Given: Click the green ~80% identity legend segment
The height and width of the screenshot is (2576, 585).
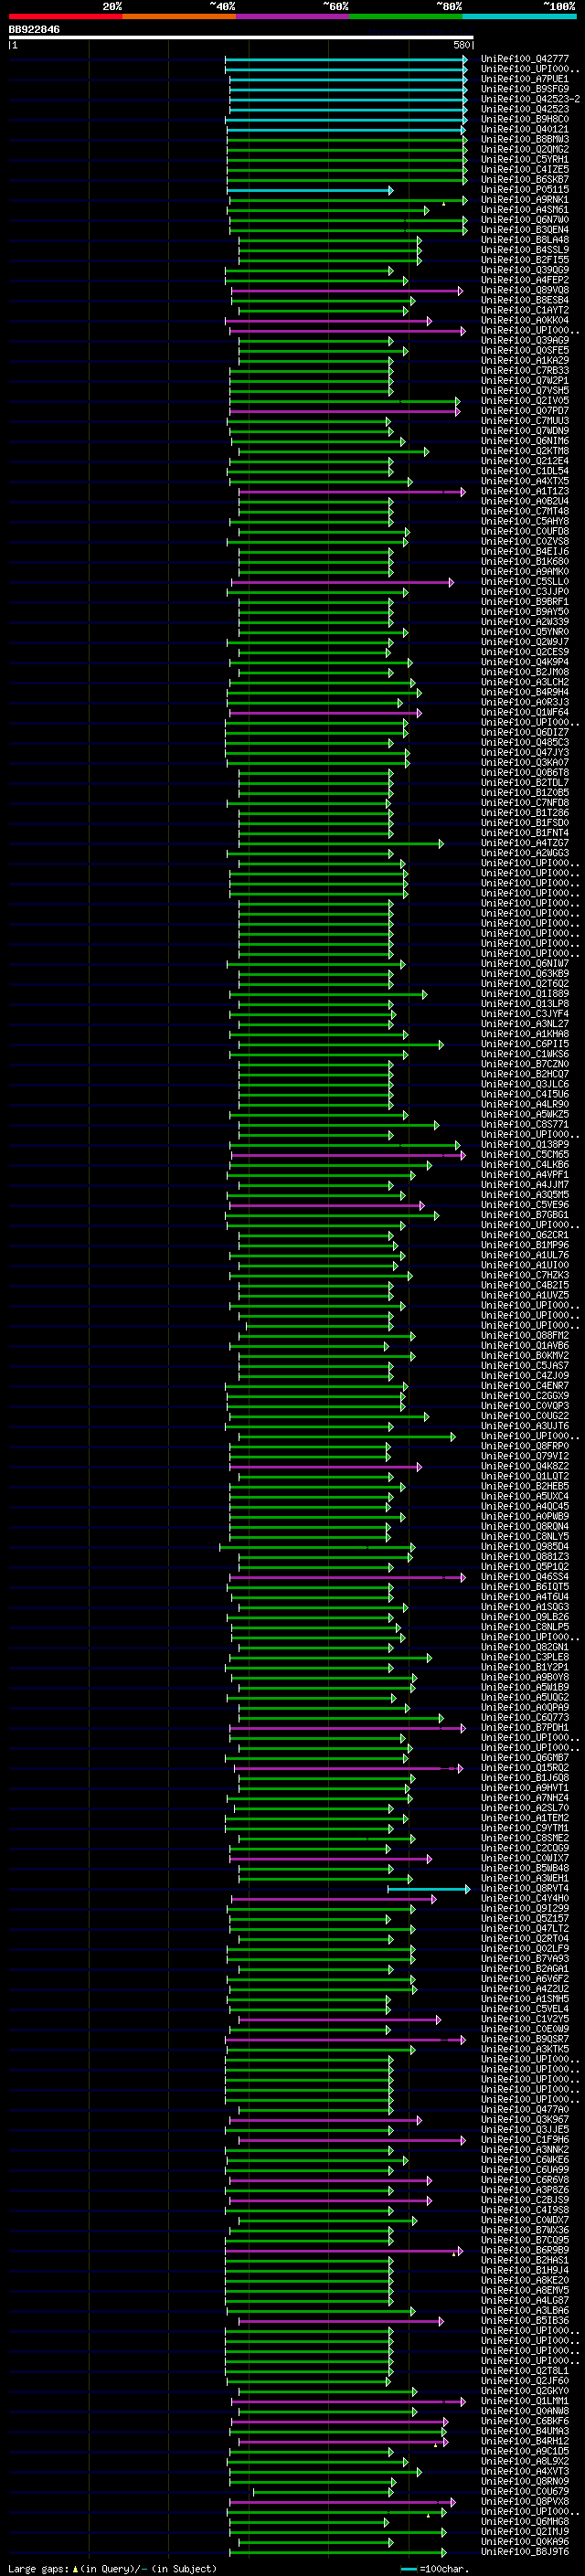Looking at the screenshot, I should pos(406,16).
